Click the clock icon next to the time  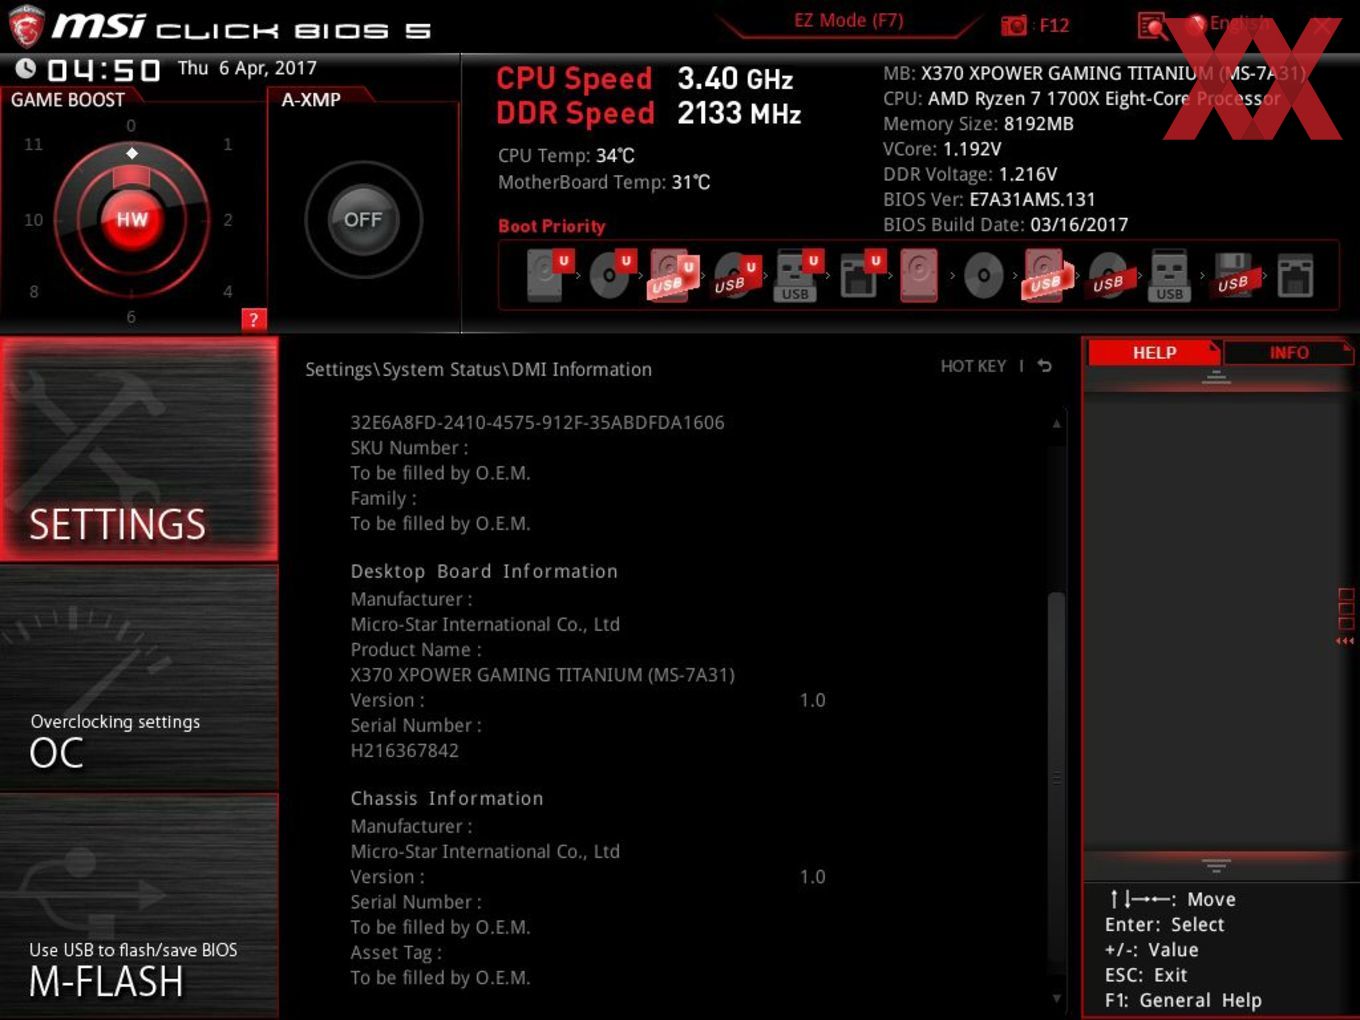coord(26,68)
